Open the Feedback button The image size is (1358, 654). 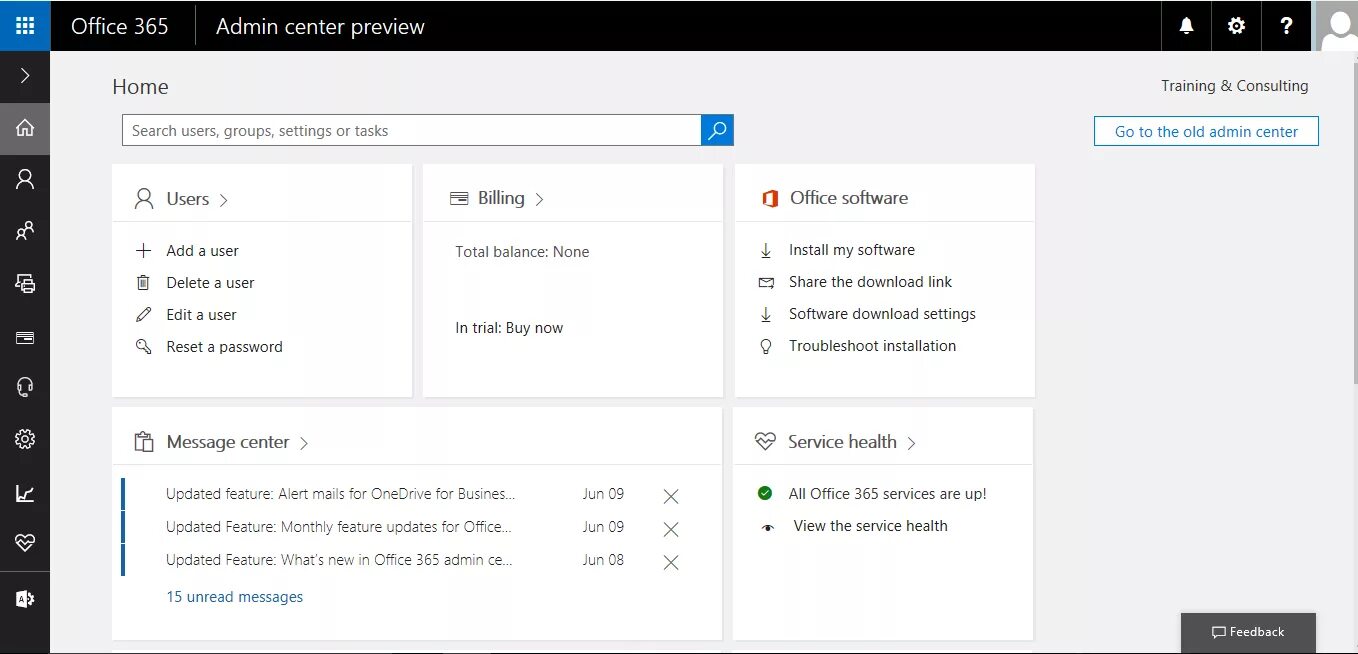pos(1247,632)
